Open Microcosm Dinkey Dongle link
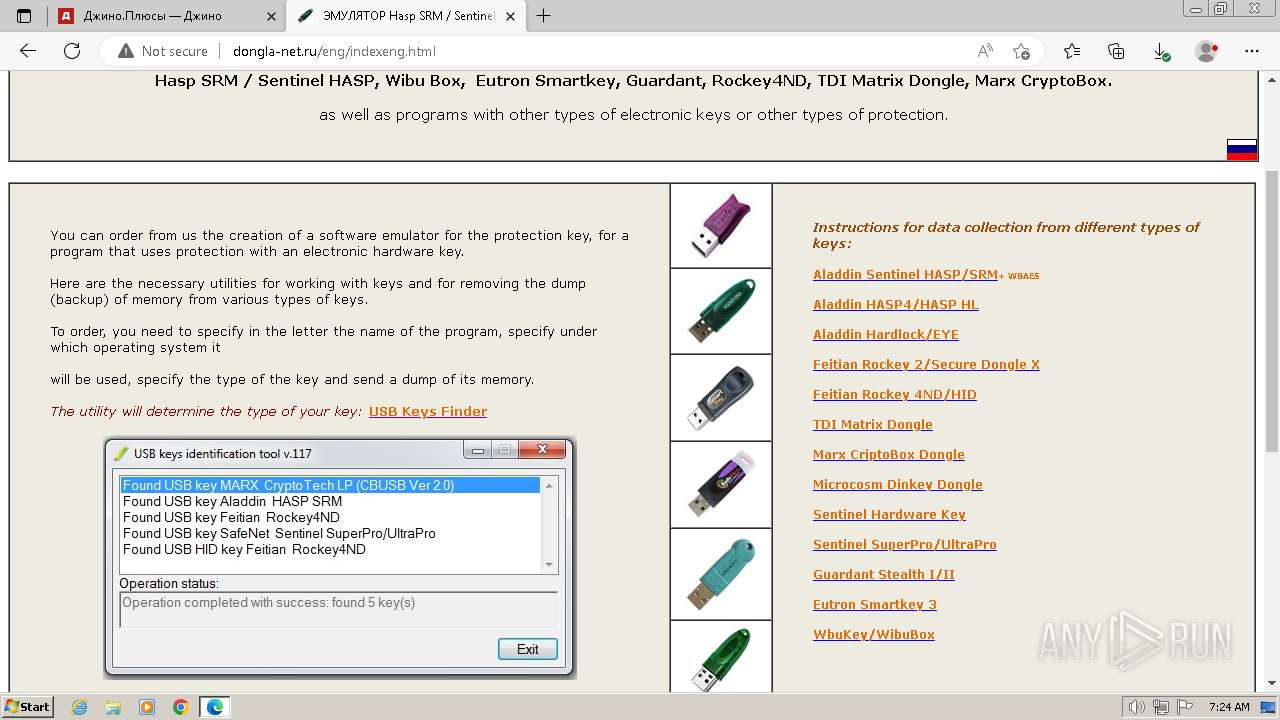Image resolution: width=1280 pixels, height=720 pixels. click(x=898, y=485)
